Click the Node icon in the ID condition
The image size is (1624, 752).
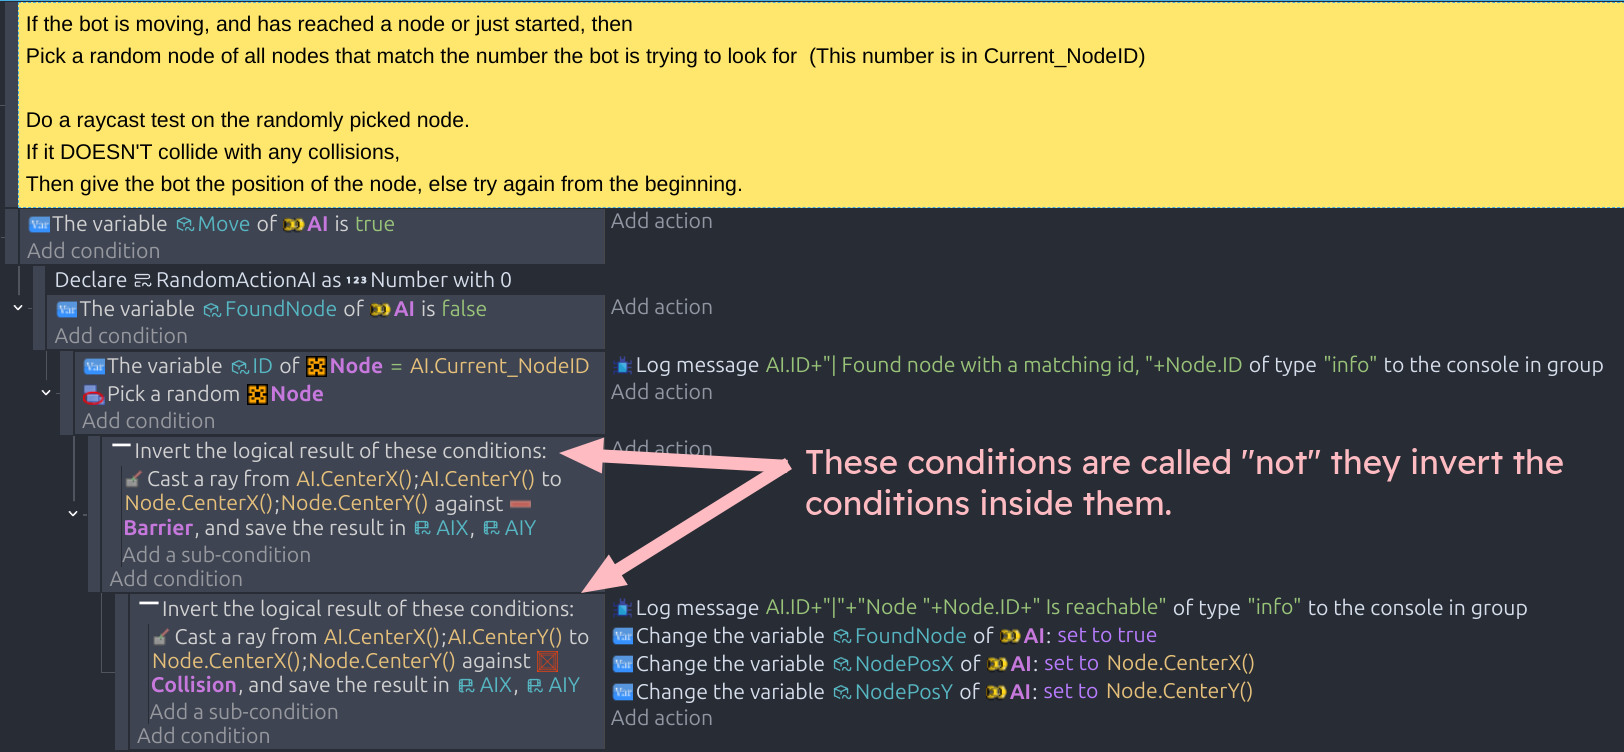pyautogui.click(x=316, y=367)
